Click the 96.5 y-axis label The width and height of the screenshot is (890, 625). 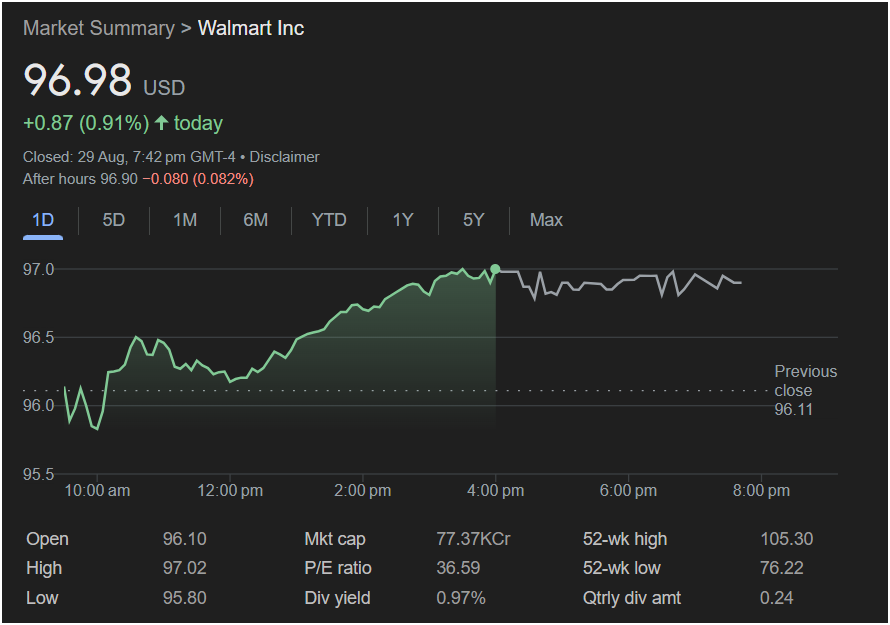point(39,337)
